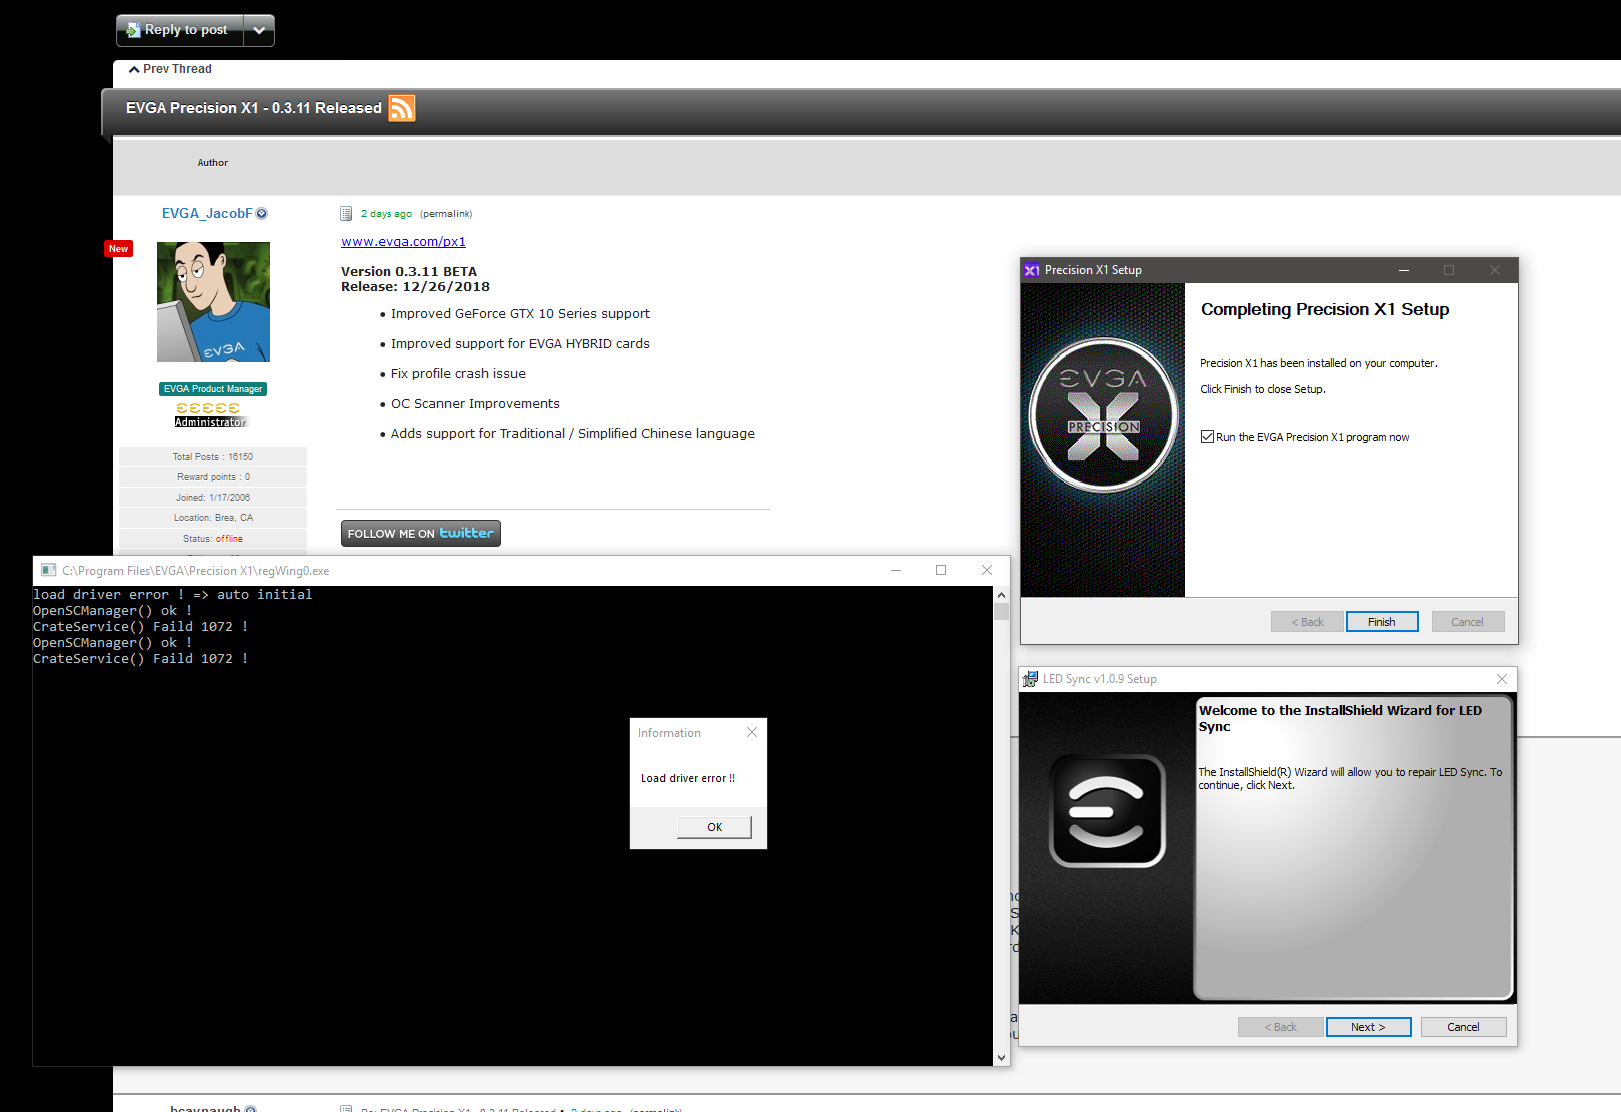Uncheck Run the EVGA Precision X1 program now
This screenshot has width=1621, height=1112.
point(1208,437)
